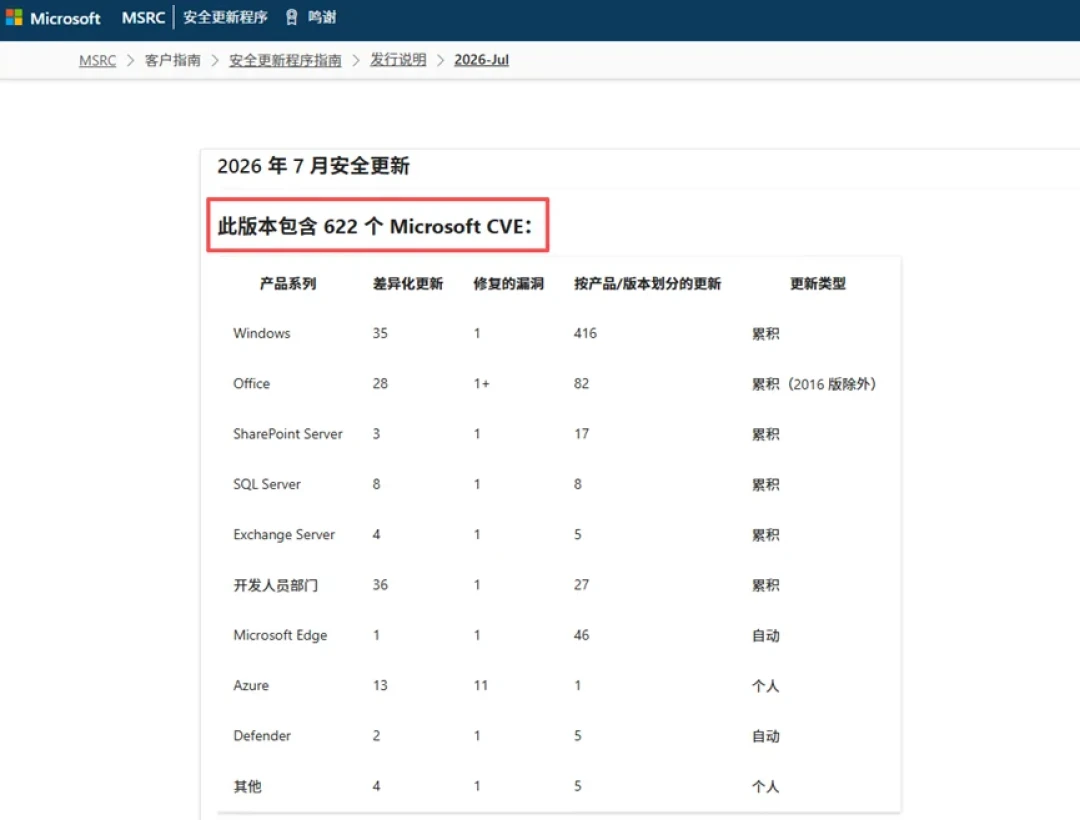Click the value 82 in Office row
1080x820 pixels.
(581, 383)
